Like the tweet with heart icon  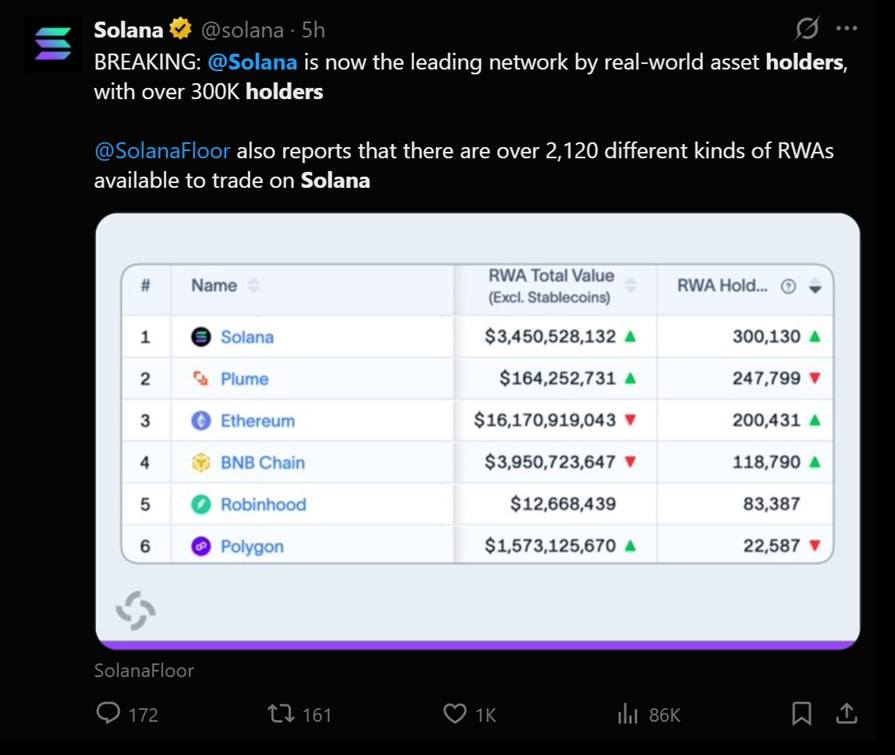(455, 713)
